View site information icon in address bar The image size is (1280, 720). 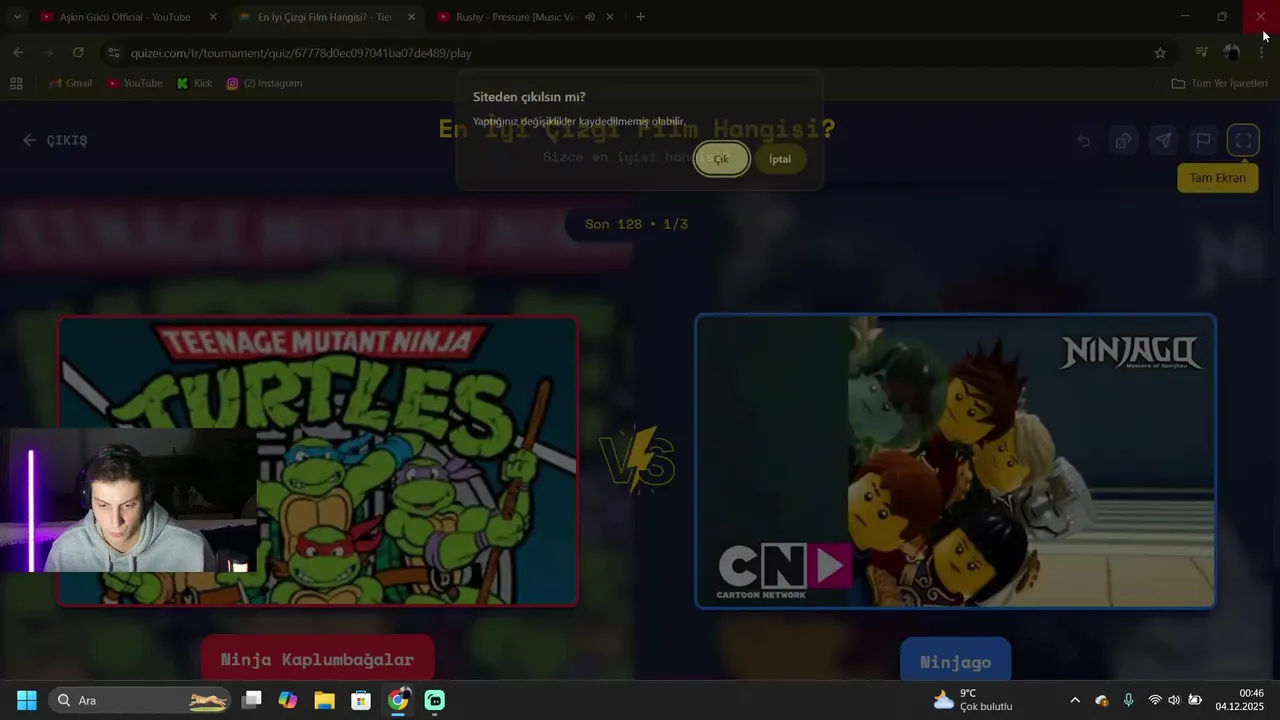point(113,53)
